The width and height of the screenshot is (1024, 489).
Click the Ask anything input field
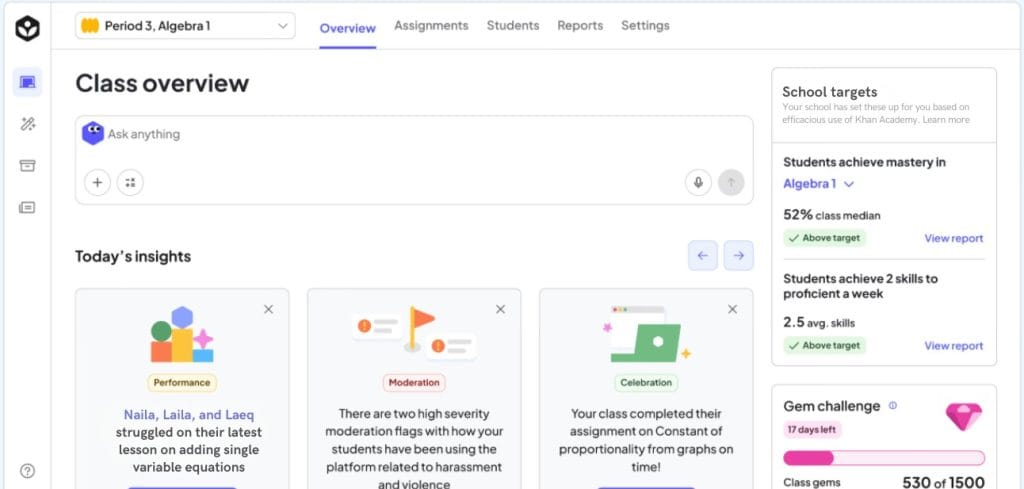tap(414, 160)
